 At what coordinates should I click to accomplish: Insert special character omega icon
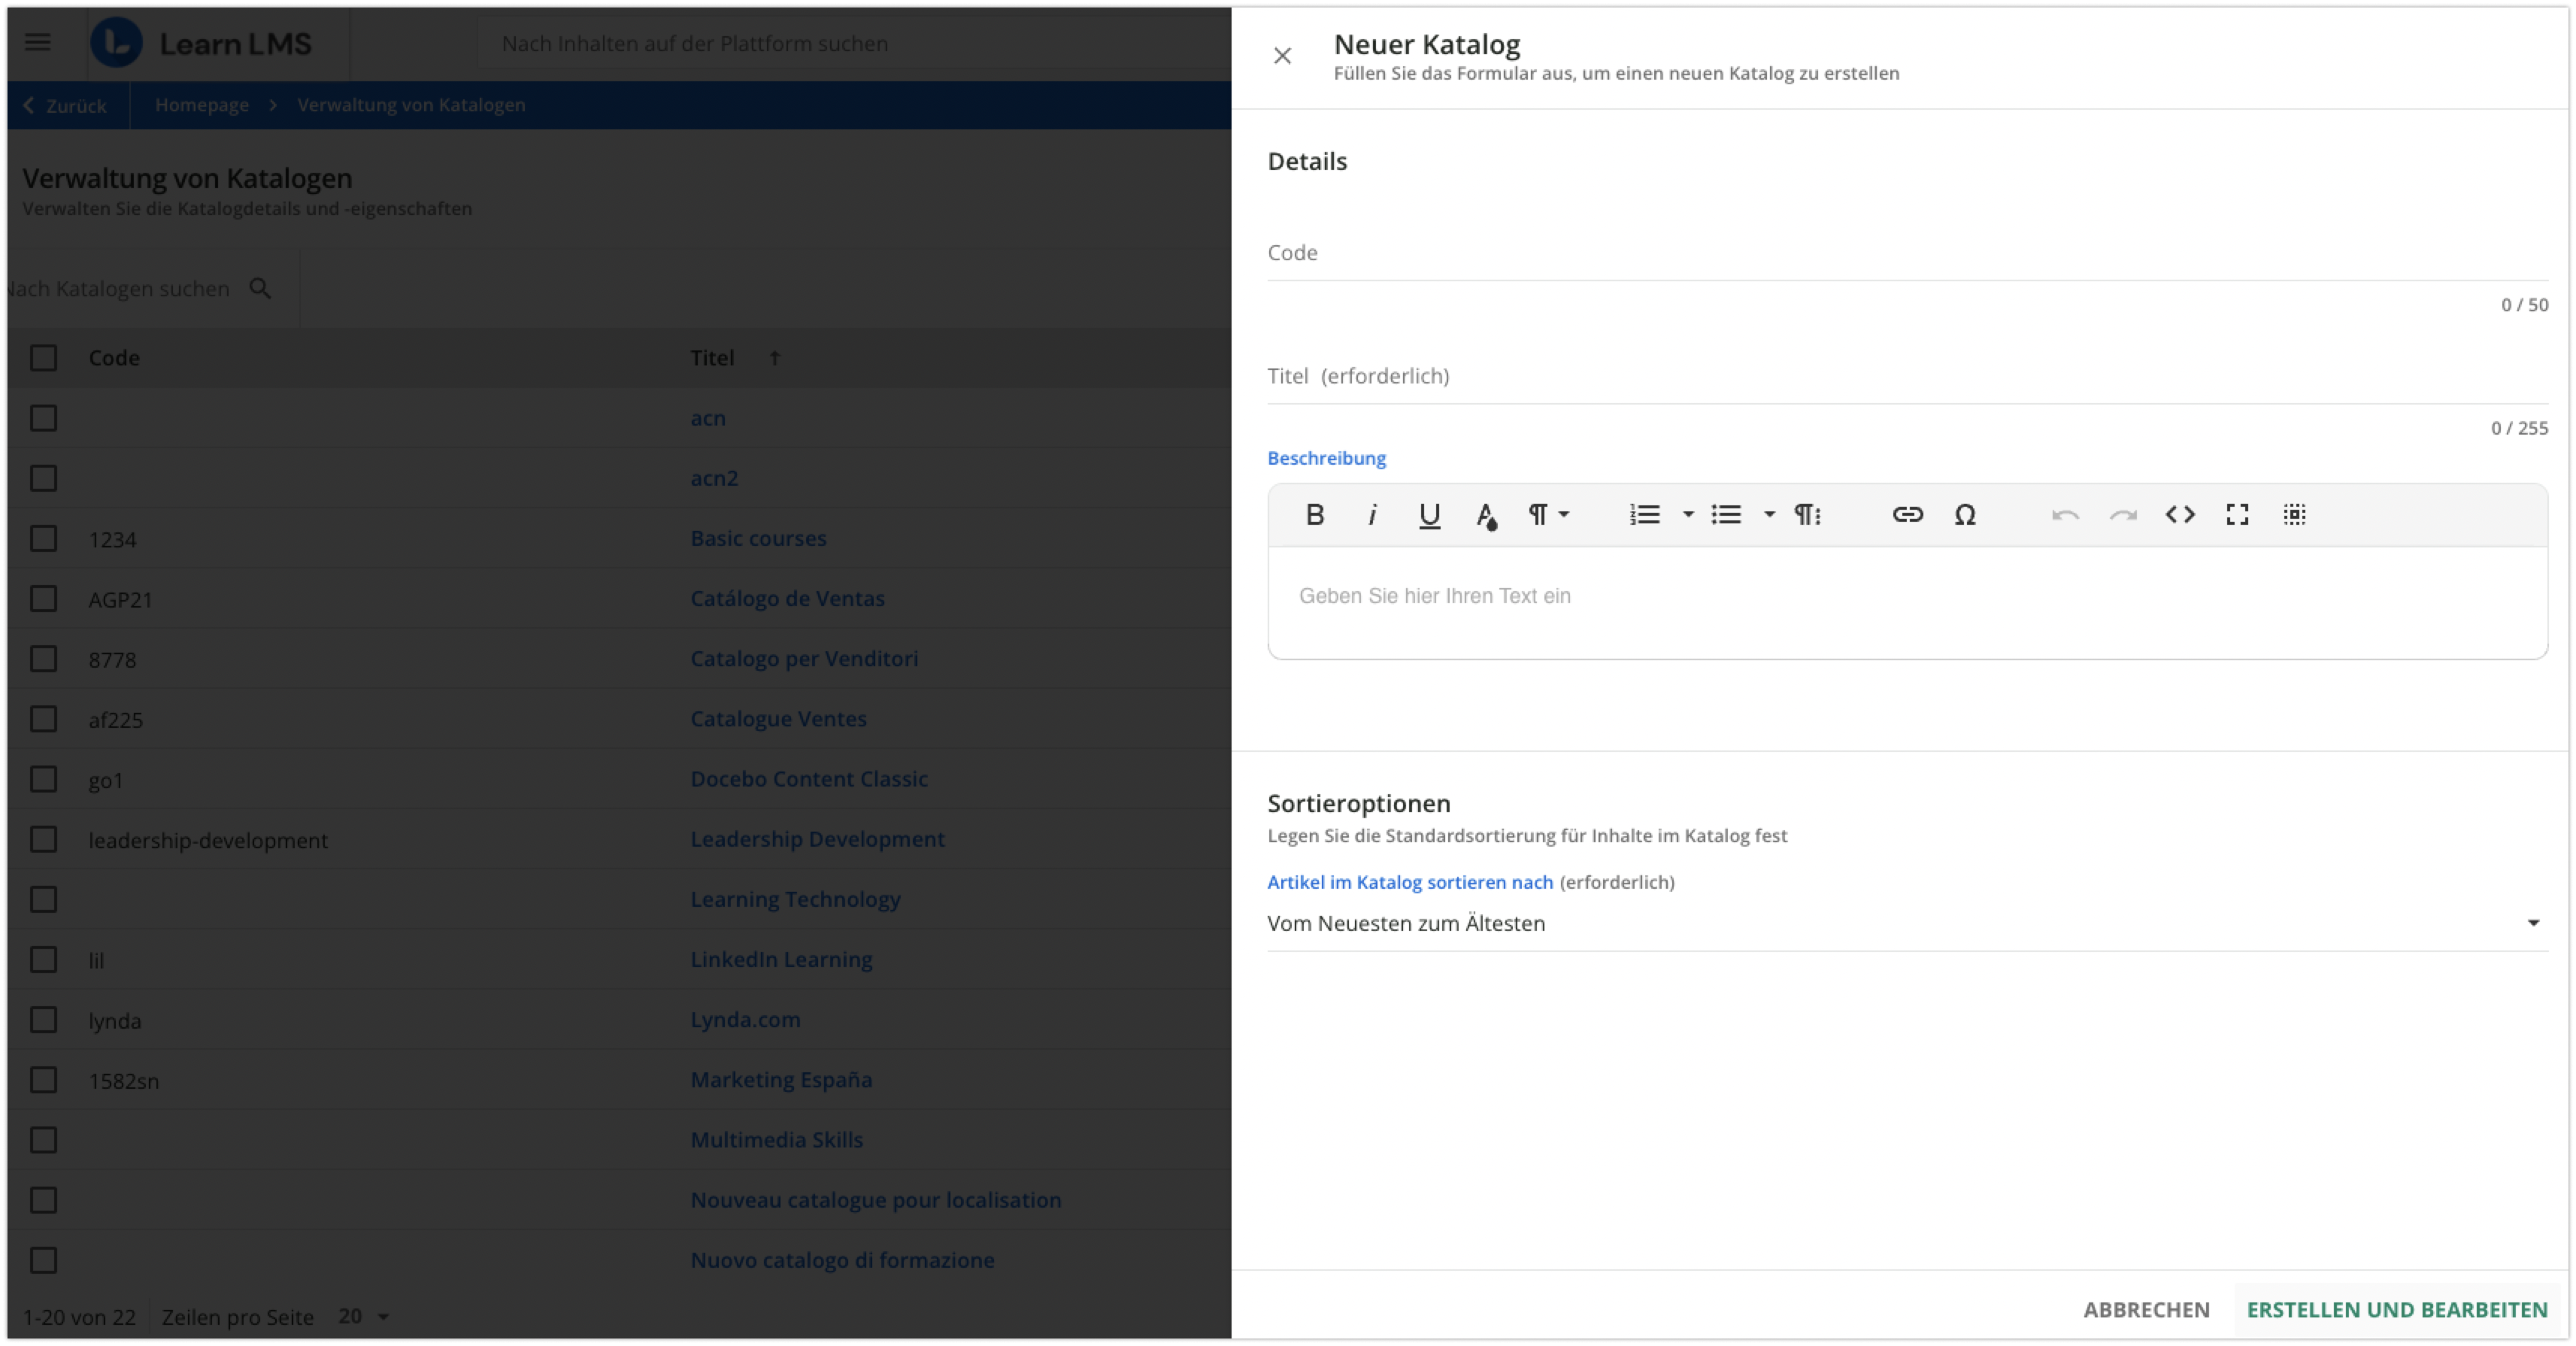[1965, 514]
